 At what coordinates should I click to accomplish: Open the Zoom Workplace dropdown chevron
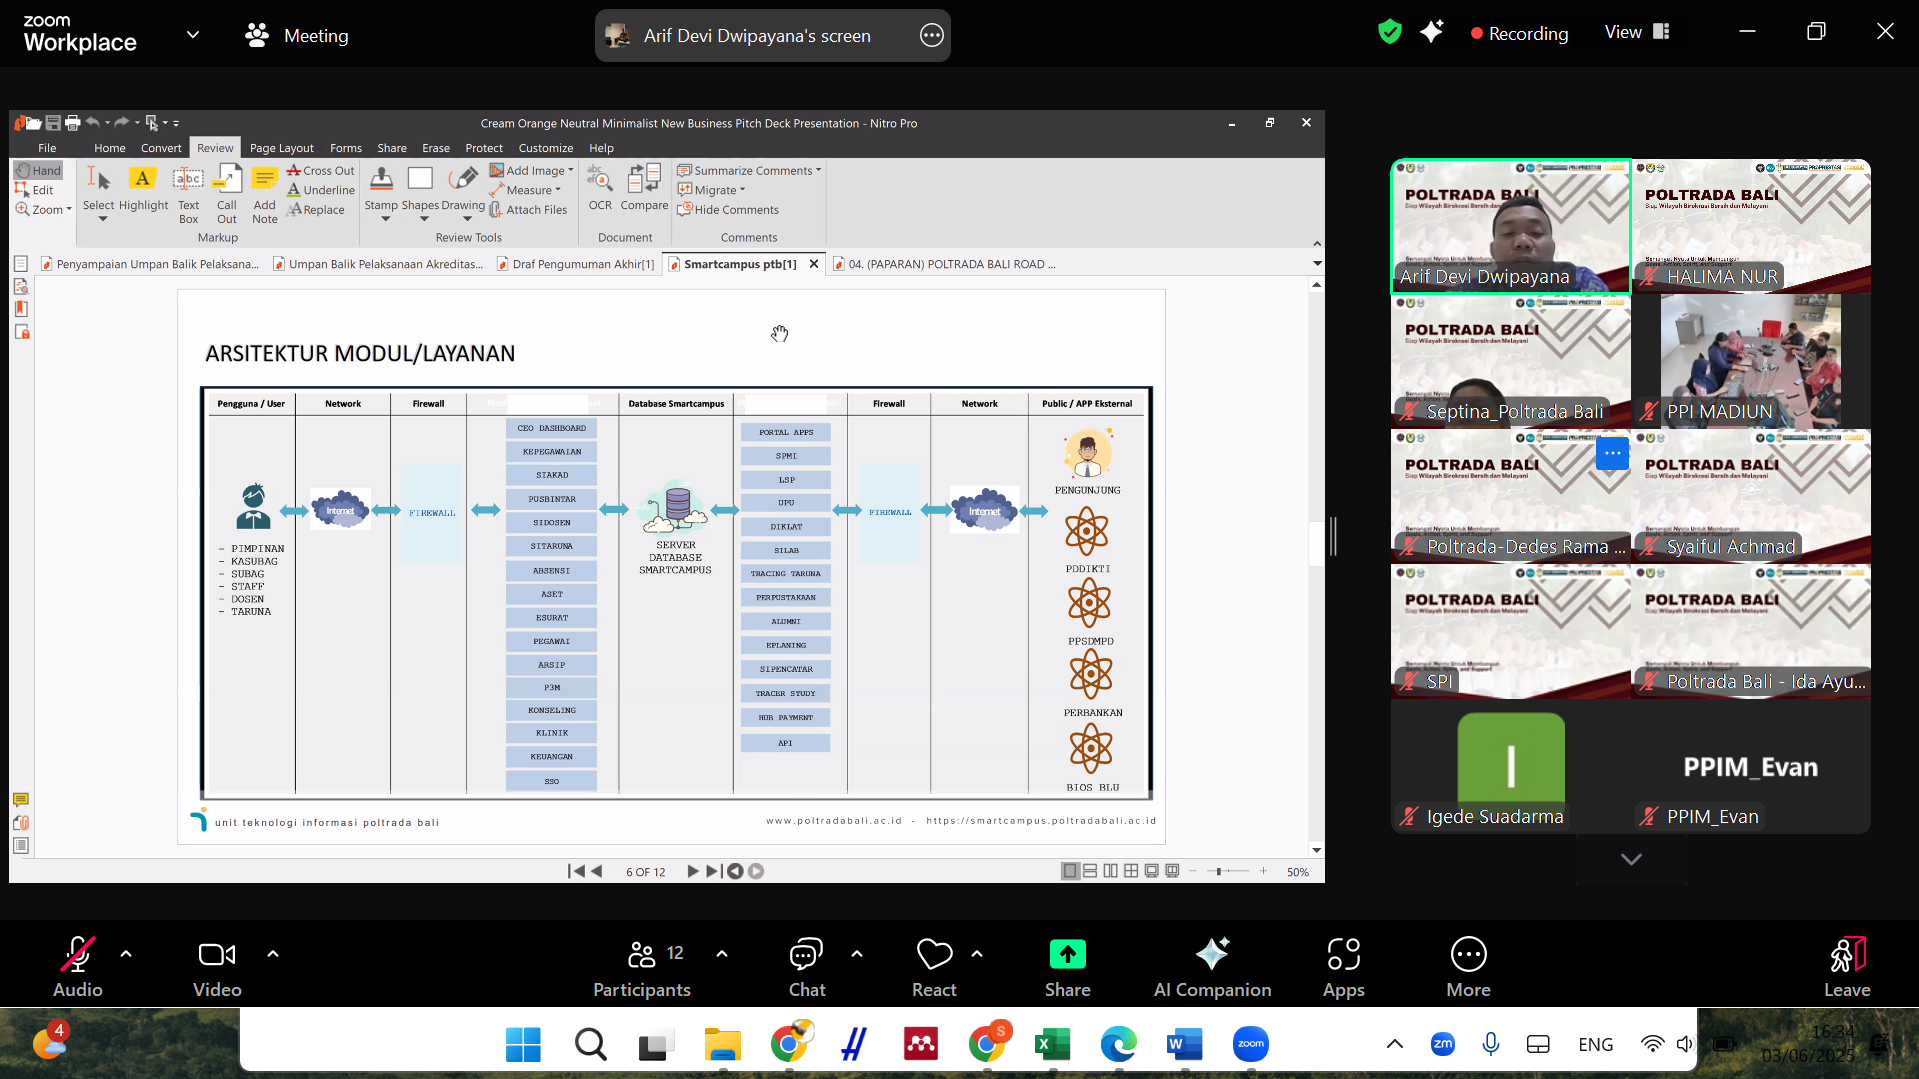pyautogui.click(x=193, y=35)
